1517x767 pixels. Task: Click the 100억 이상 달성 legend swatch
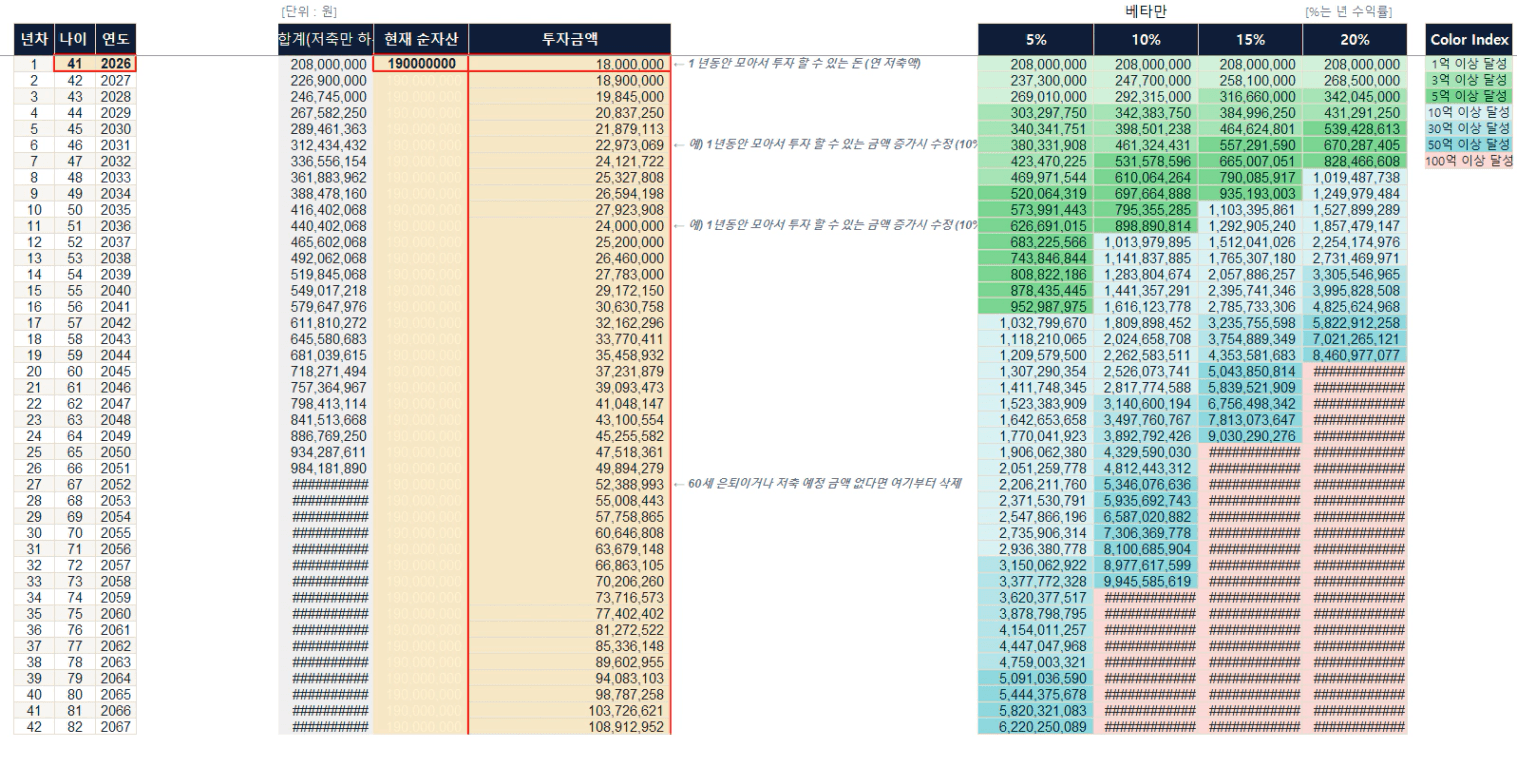coord(1470,161)
